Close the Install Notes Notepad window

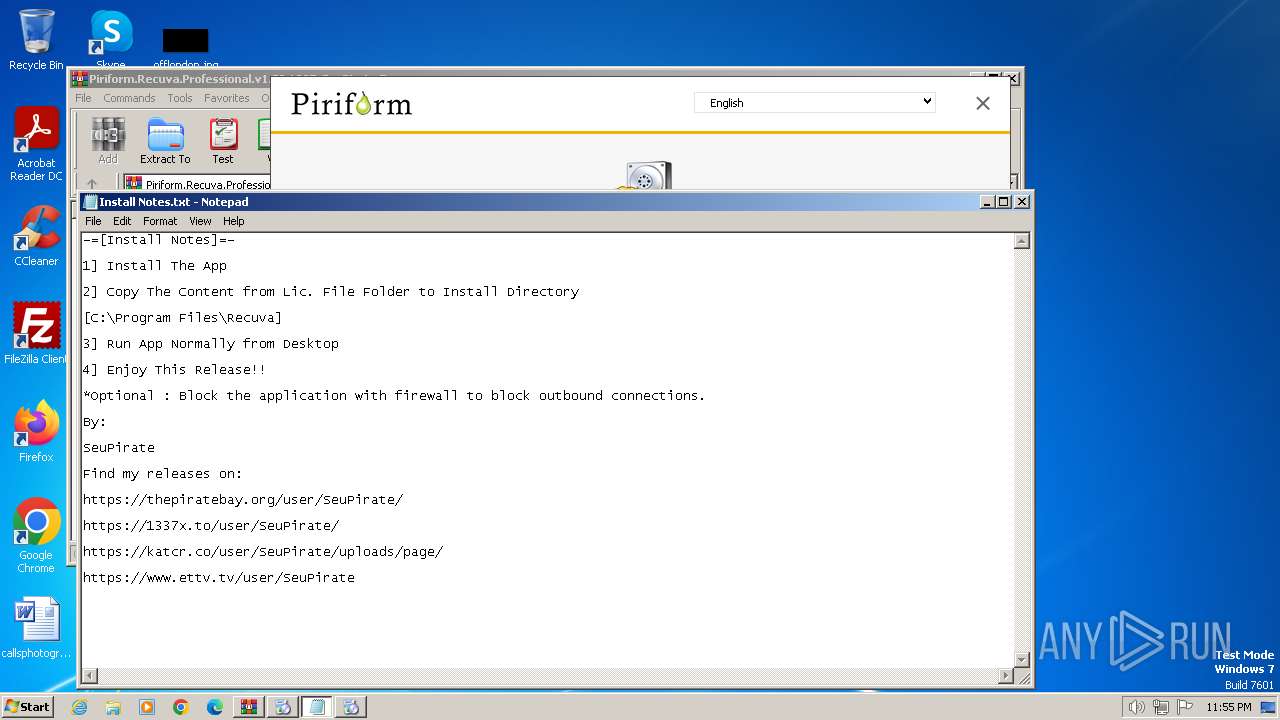1021,201
